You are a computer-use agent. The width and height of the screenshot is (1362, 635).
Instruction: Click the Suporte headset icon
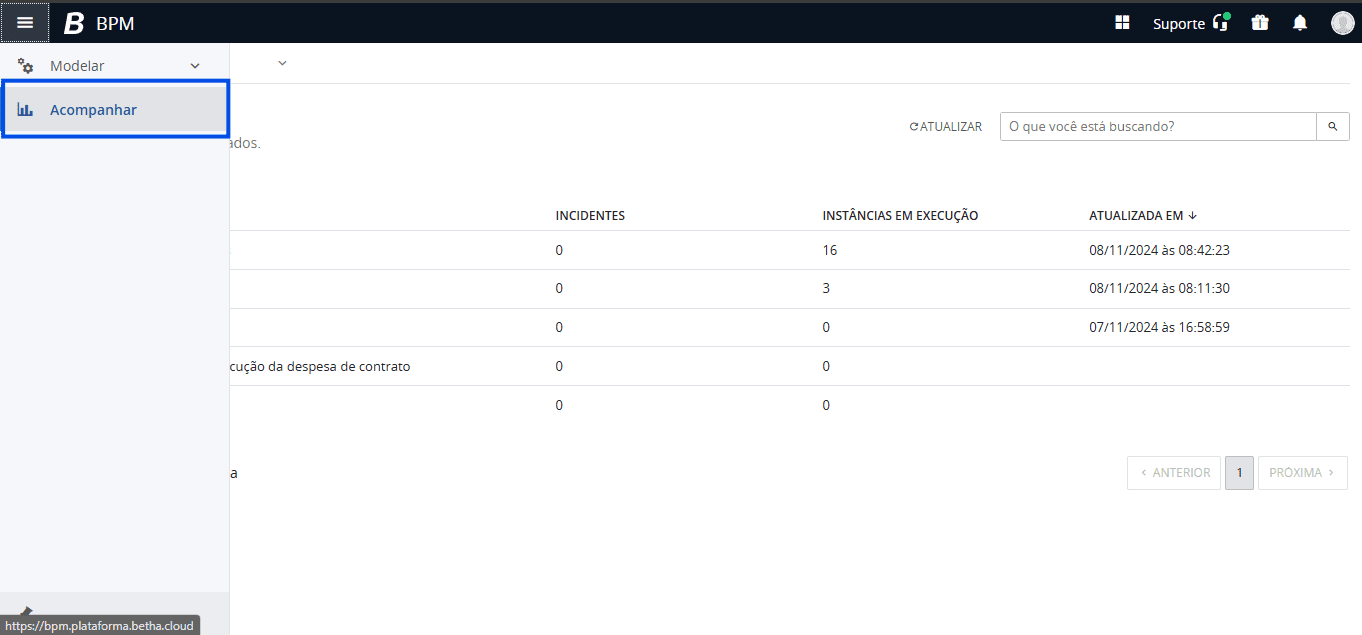pyautogui.click(x=1219, y=23)
